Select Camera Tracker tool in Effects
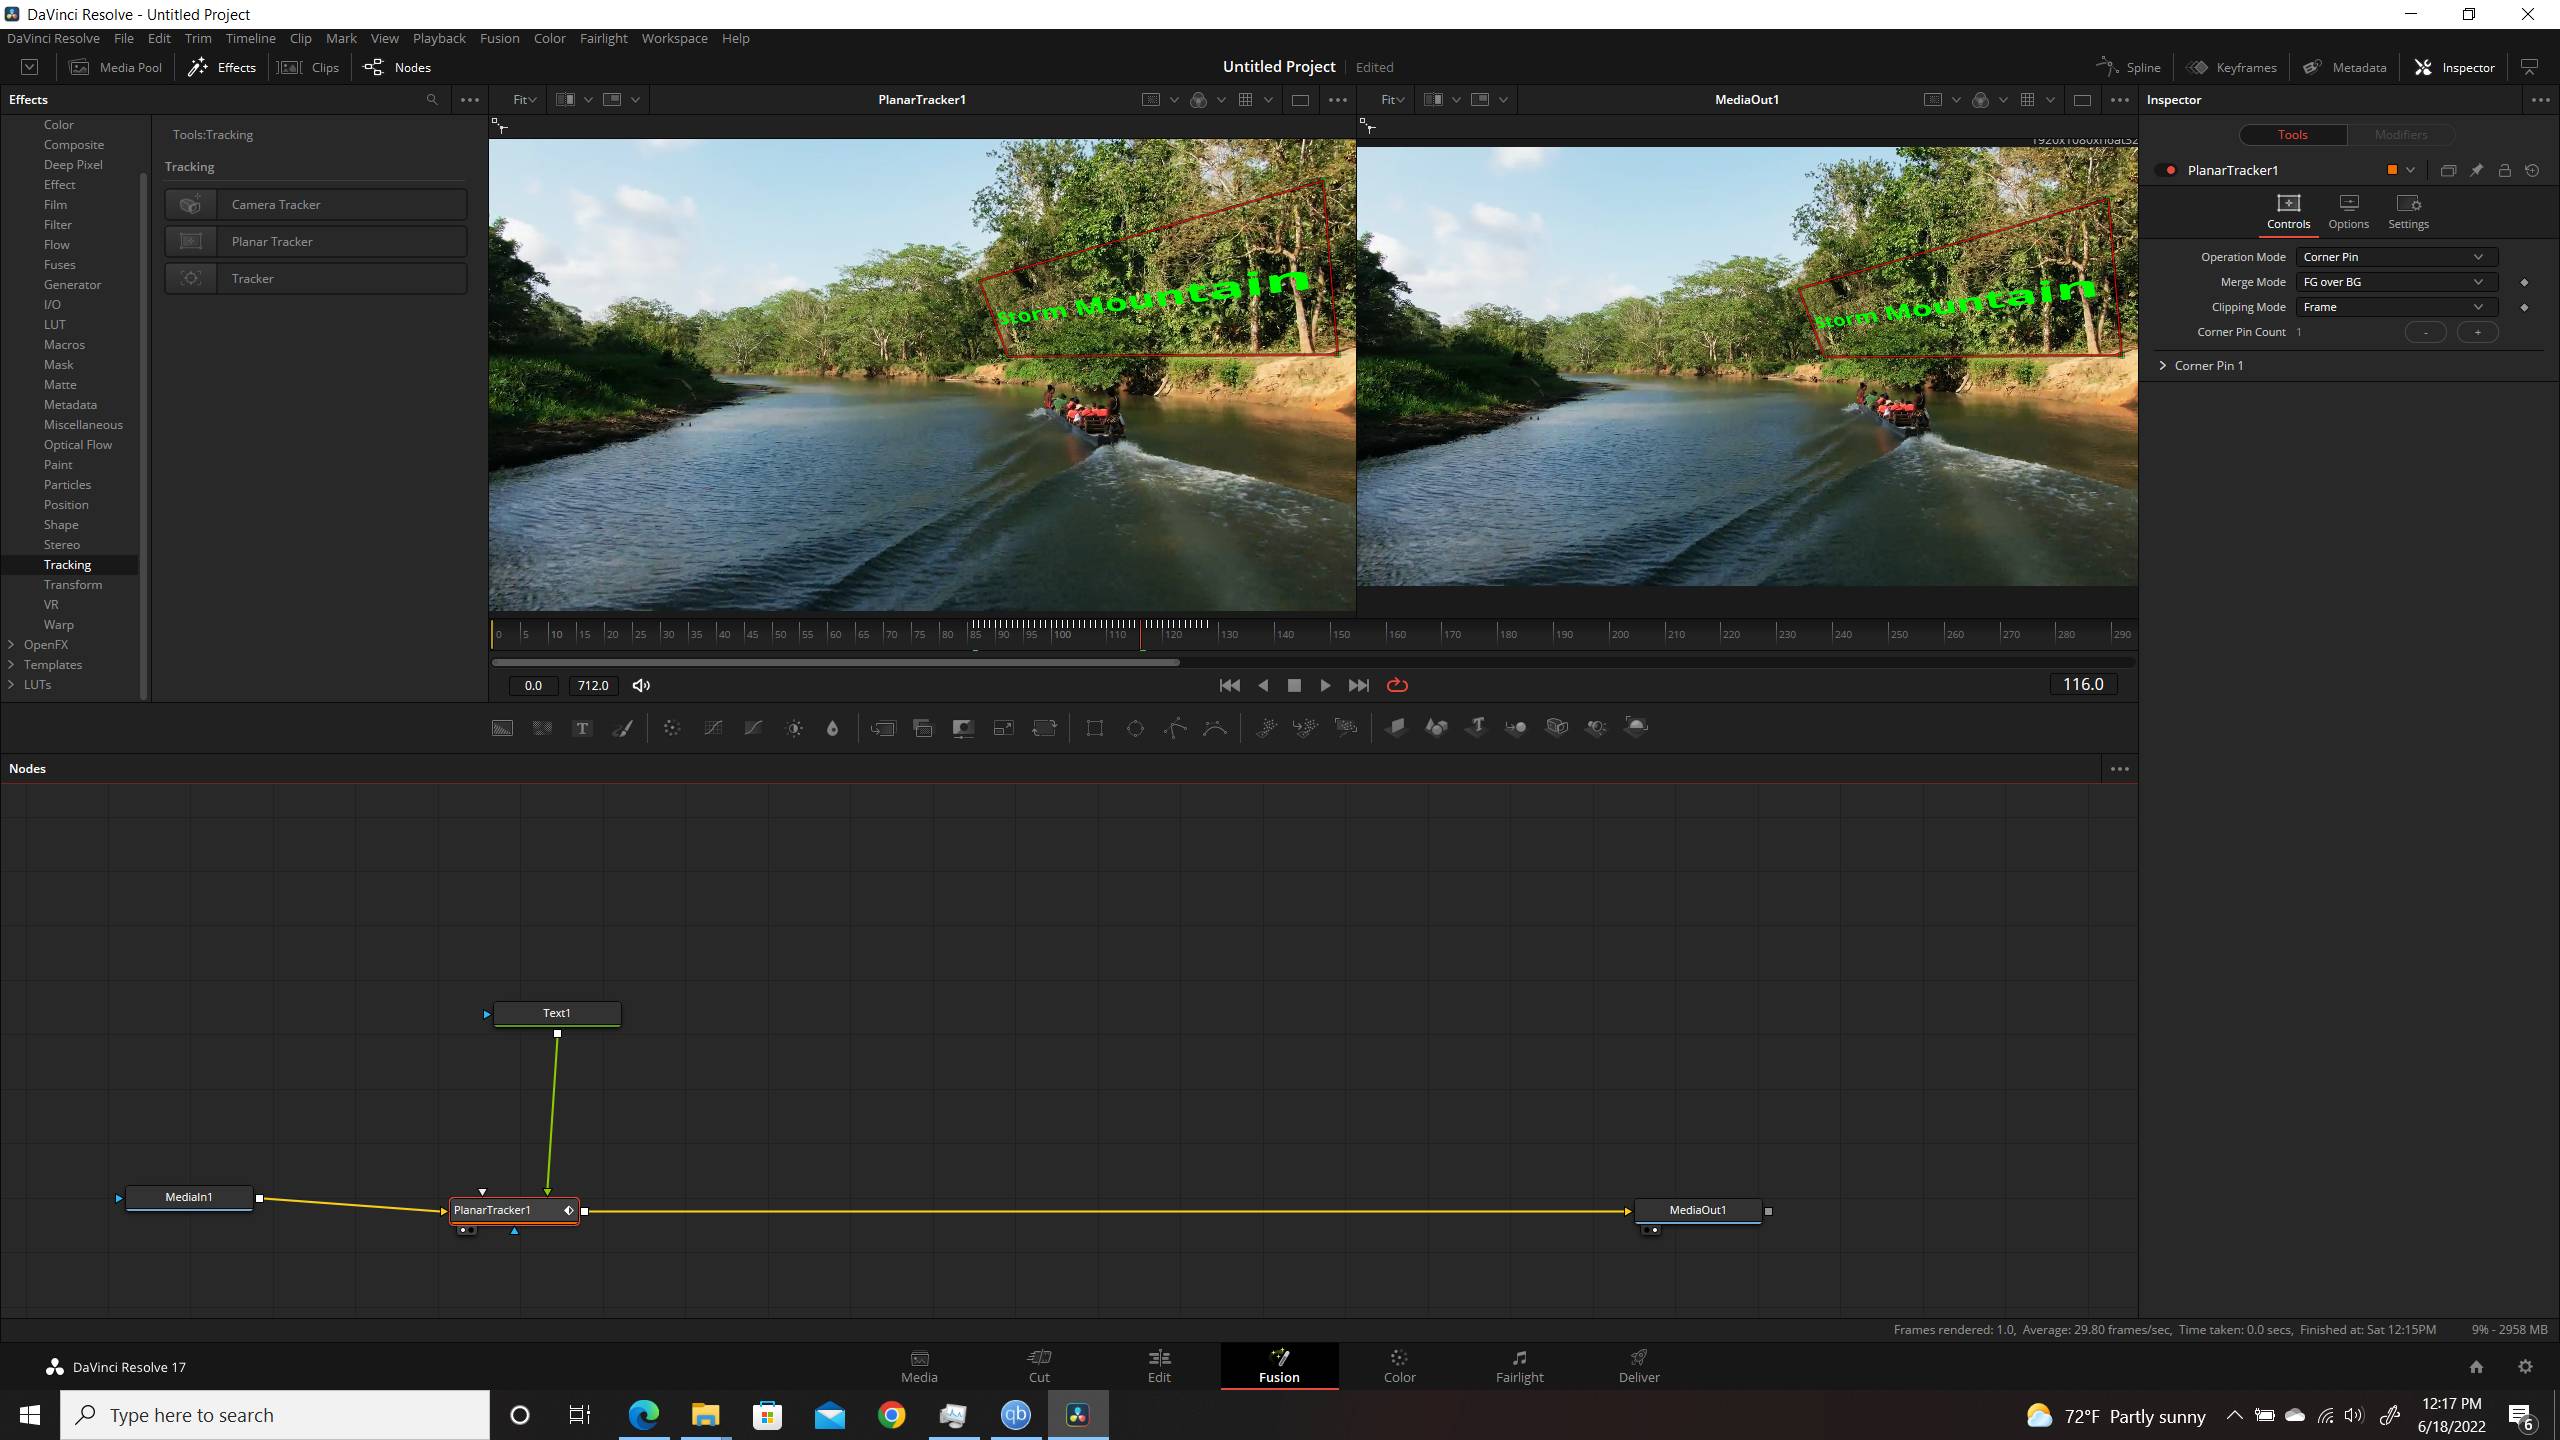The image size is (2560, 1440). (316, 204)
